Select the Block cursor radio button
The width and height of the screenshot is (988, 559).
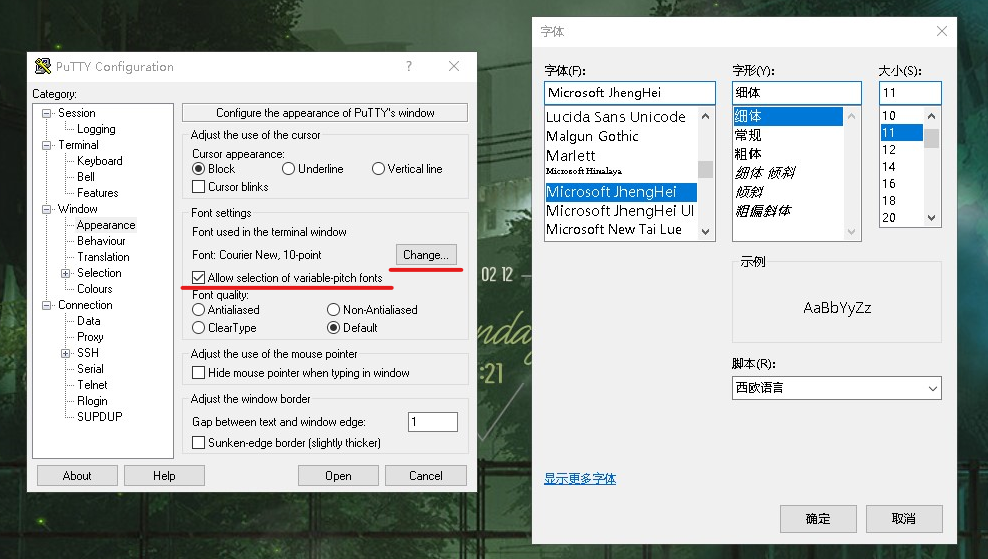coord(198,169)
